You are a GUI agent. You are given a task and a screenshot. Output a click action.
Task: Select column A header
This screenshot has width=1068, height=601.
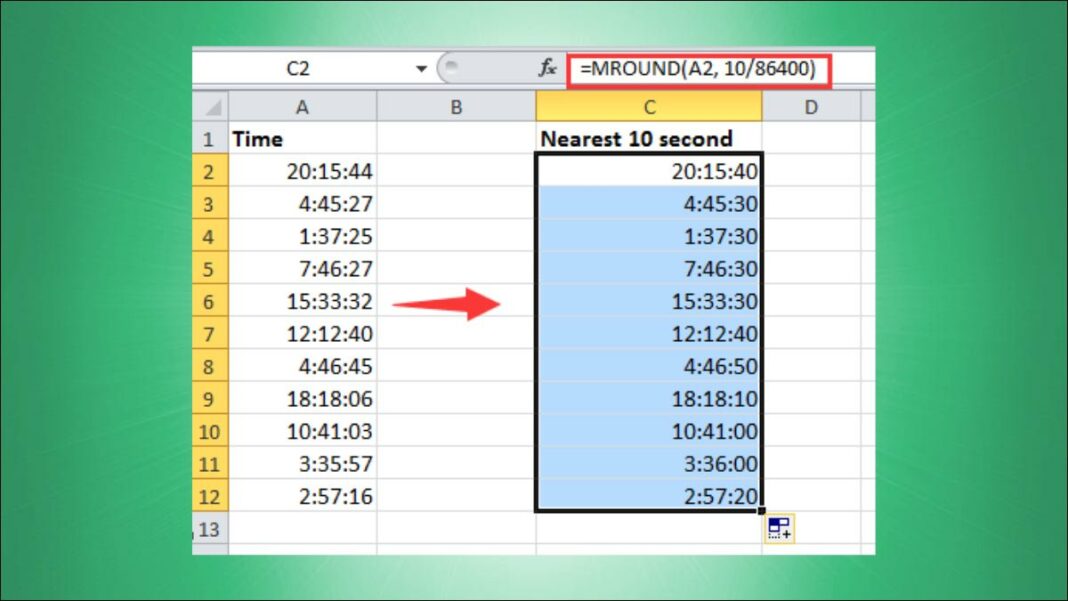click(302, 107)
